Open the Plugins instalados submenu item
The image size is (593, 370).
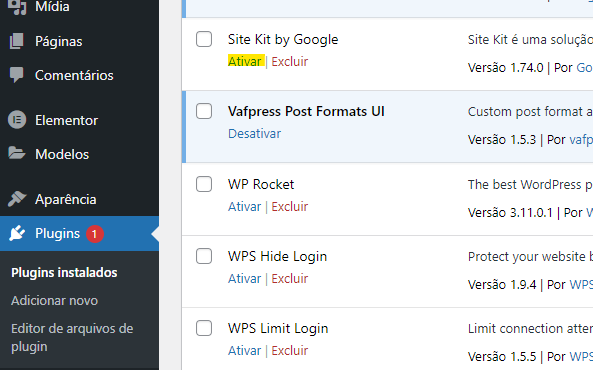pyautogui.click(x=64, y=272)
